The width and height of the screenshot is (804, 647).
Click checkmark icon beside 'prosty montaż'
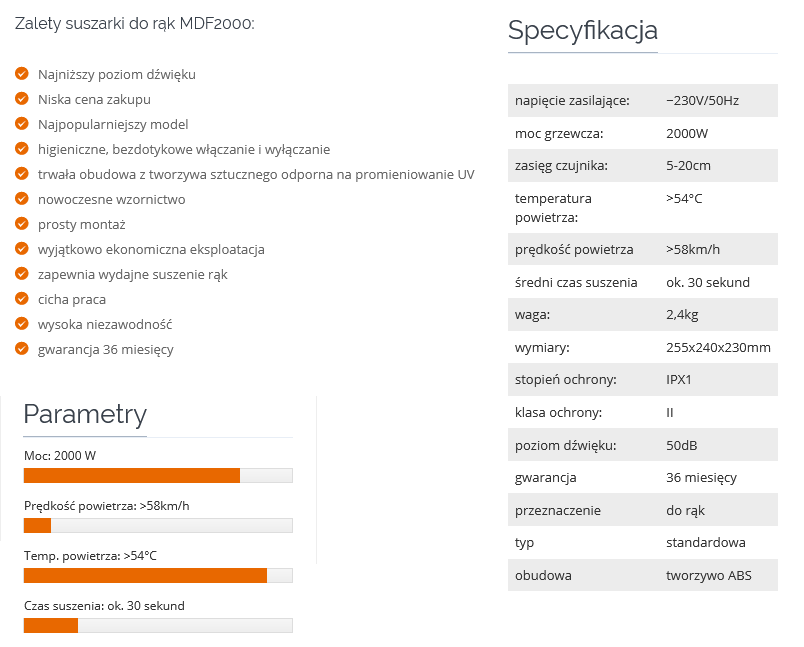click(22, 224)
